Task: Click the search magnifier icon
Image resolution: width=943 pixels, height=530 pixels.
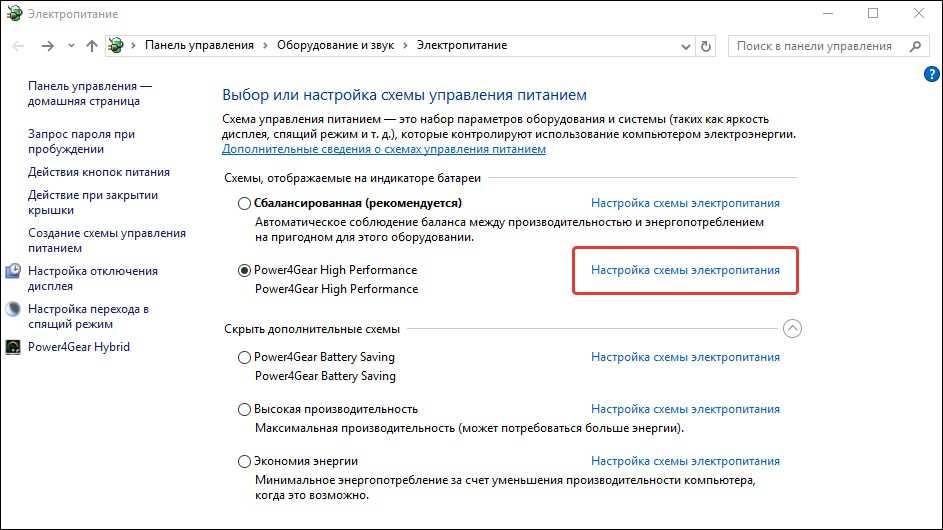Action: [915, 46]
